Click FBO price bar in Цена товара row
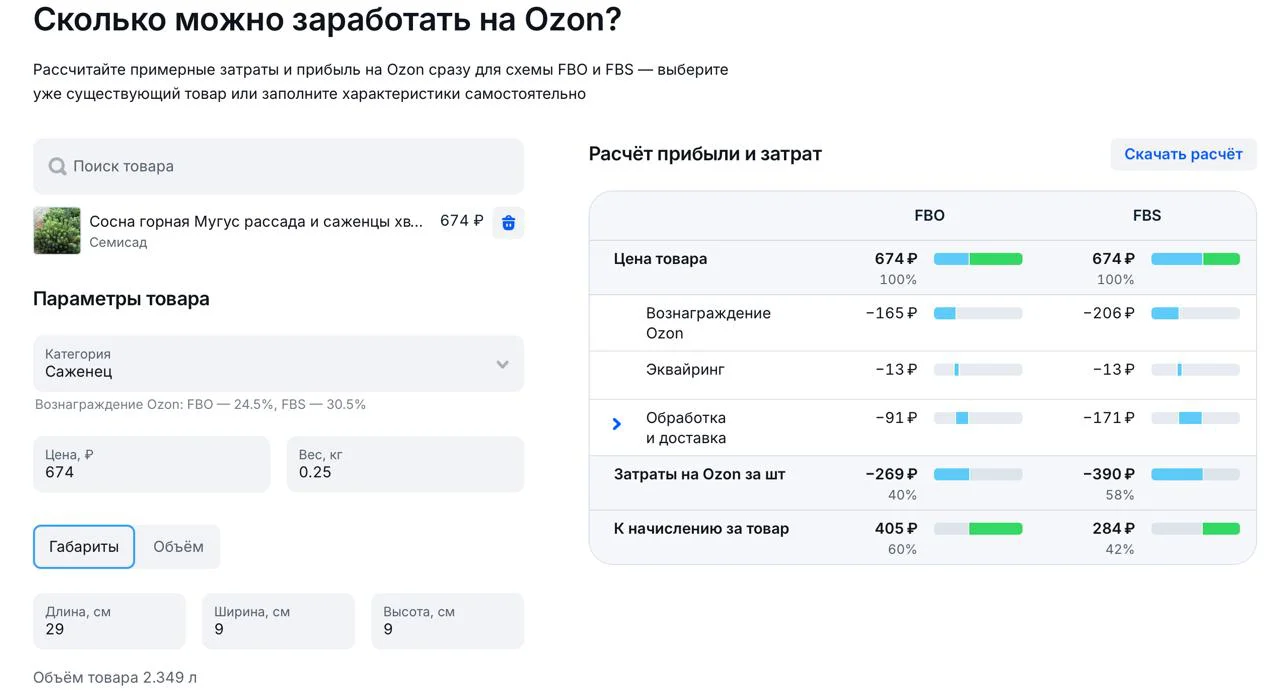 (977, 259)
